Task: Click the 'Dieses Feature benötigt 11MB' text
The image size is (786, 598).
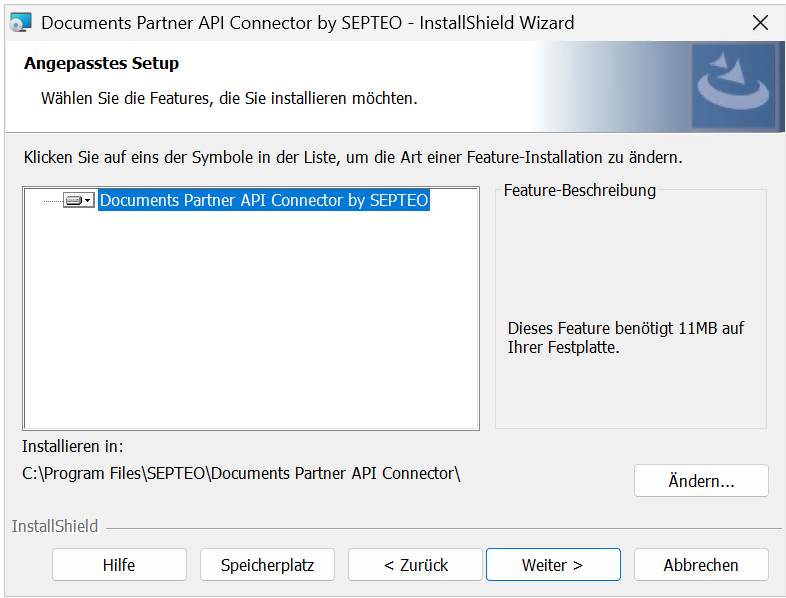Action: click(626, 337)
